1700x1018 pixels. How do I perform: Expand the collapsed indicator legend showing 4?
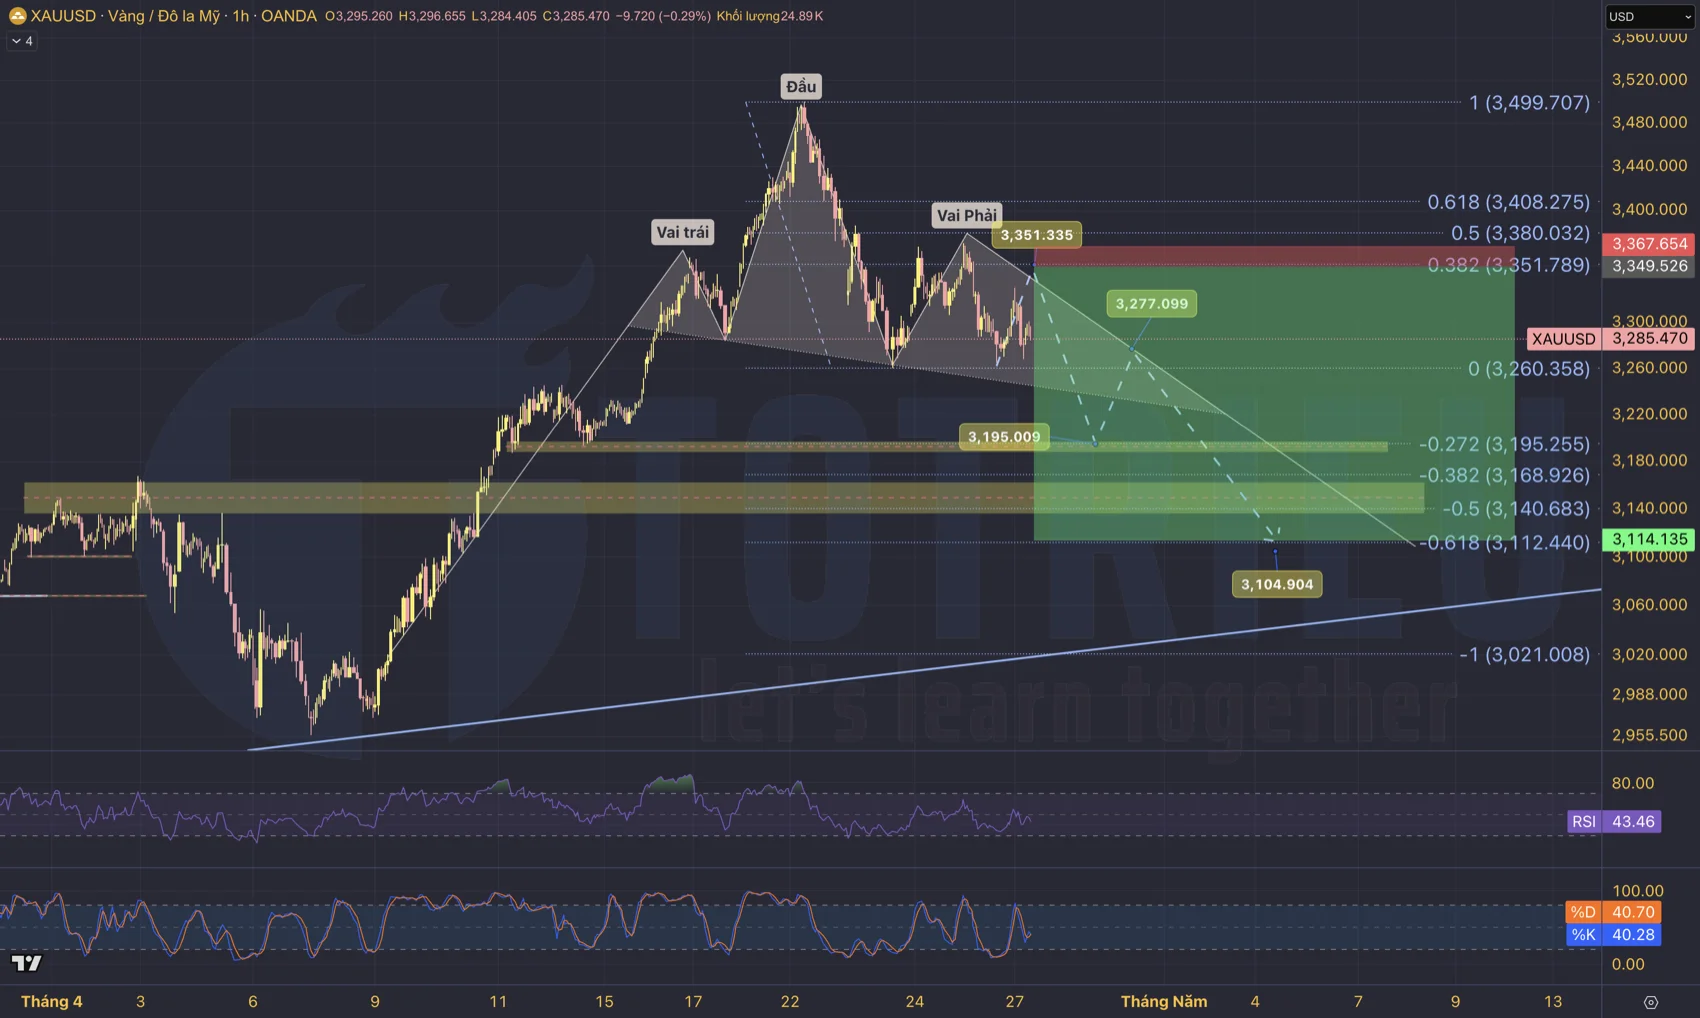point(22,41)
